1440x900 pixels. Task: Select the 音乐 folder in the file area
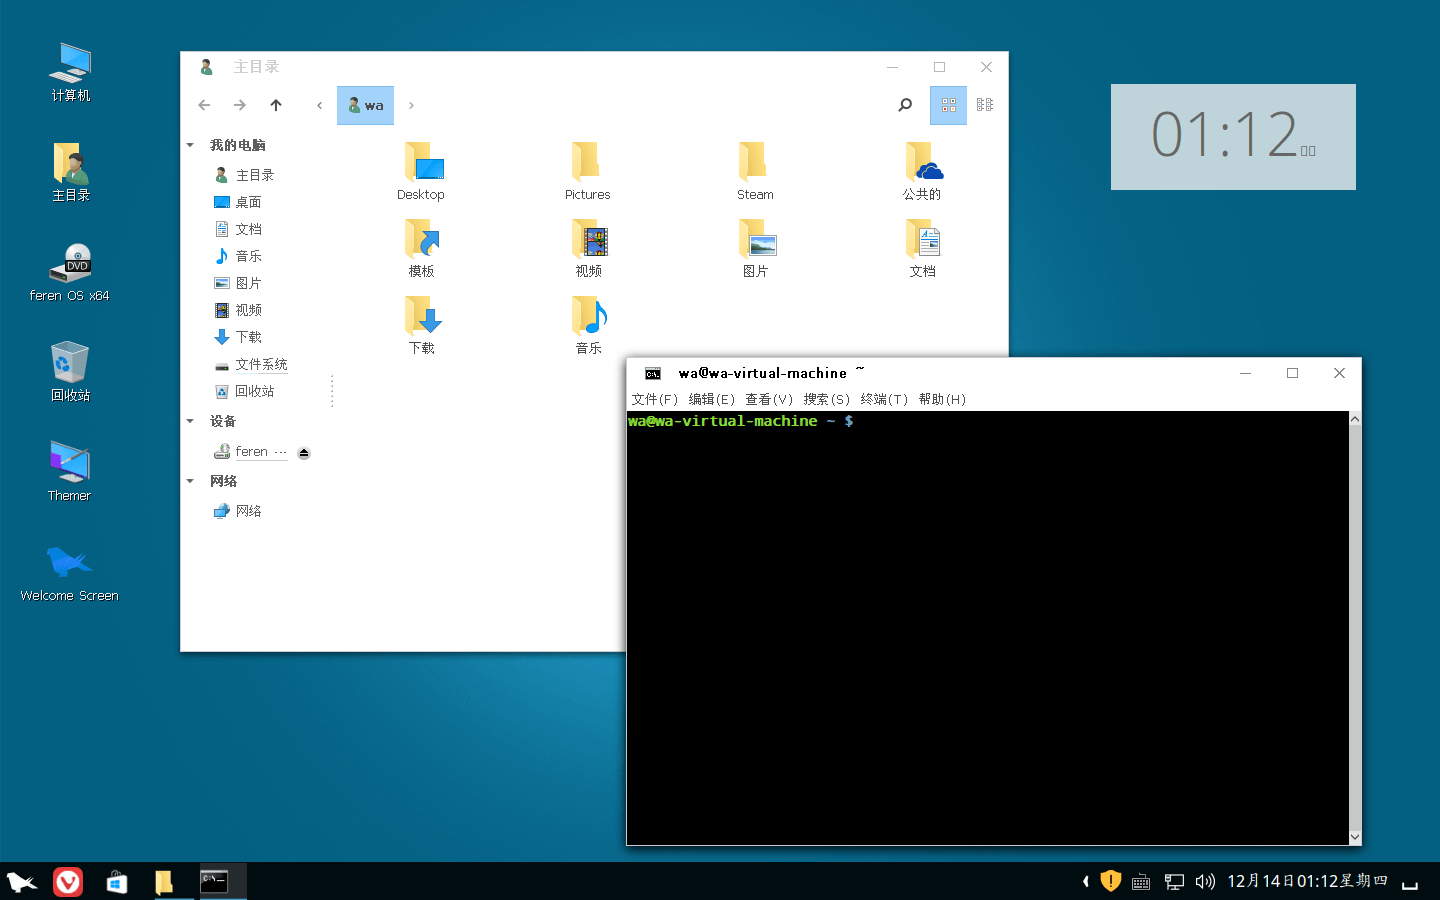(589, 325)
